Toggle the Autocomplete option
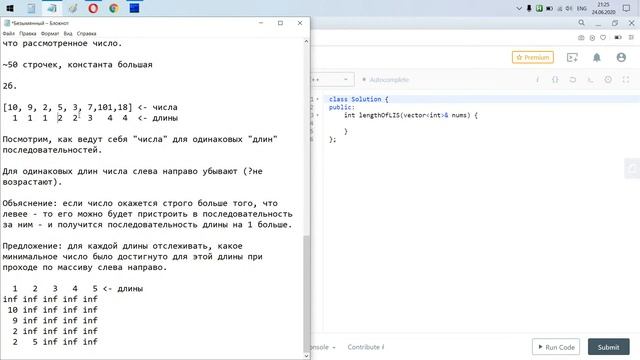This screenshot has width=640, height=360. pyautogui.click(x=386, y=80)
